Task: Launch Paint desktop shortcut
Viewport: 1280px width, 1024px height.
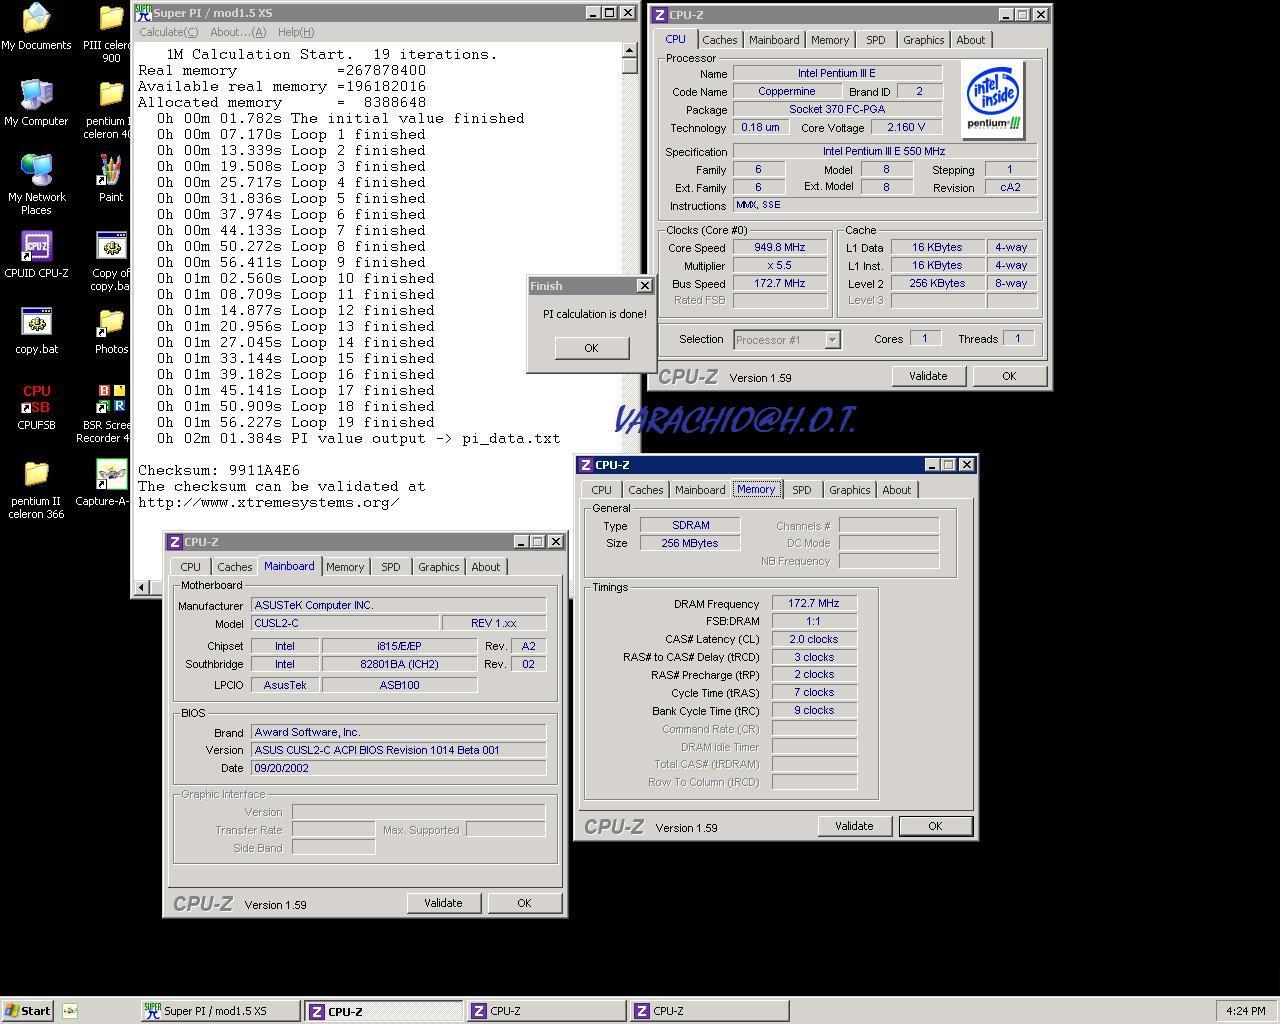Action: pyautogui.click(x=111, y=178)
